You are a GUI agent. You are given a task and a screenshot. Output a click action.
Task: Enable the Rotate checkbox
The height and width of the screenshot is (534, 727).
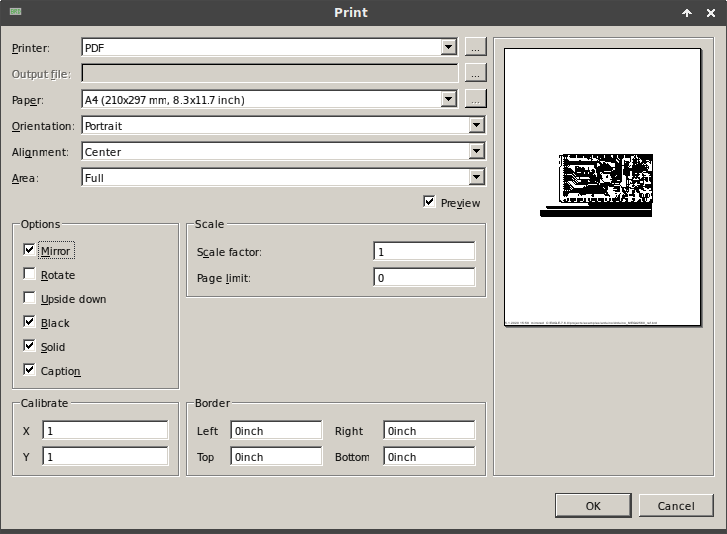[x=30, y=274]
